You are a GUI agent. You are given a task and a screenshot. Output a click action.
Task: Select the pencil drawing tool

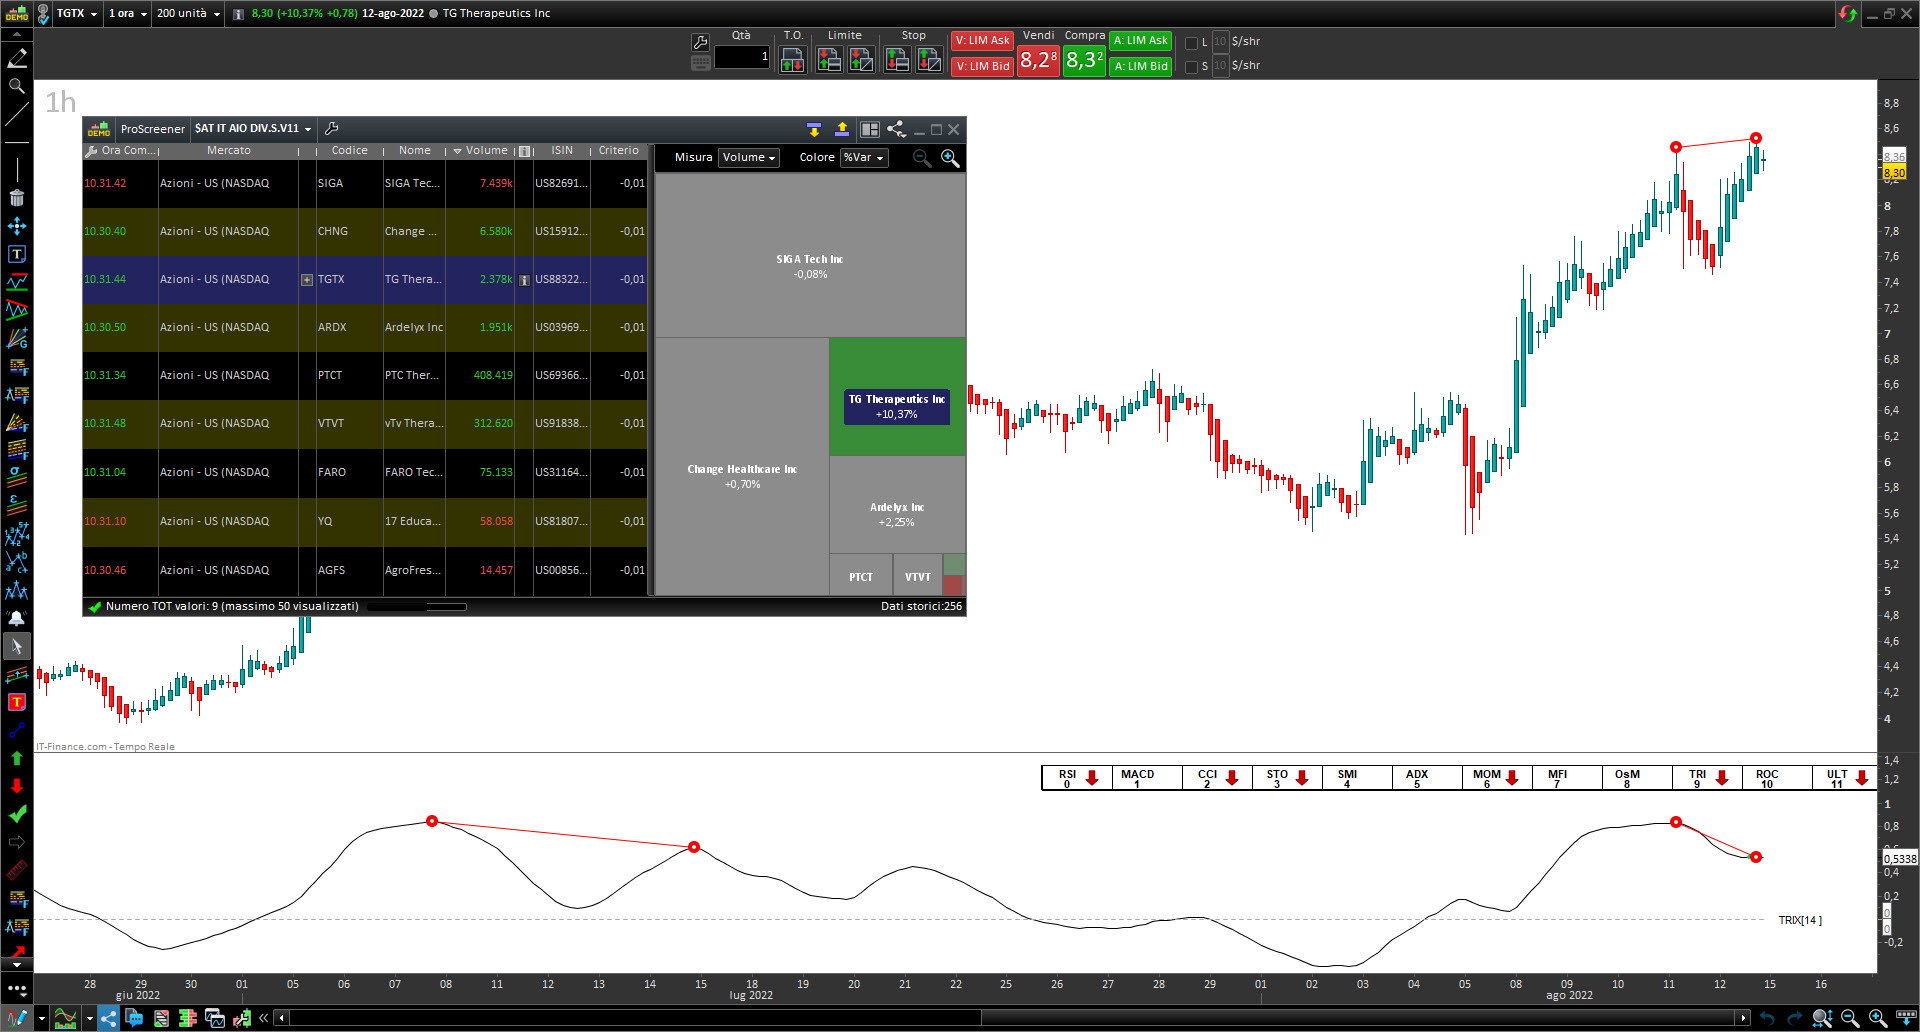pos(17,58)
